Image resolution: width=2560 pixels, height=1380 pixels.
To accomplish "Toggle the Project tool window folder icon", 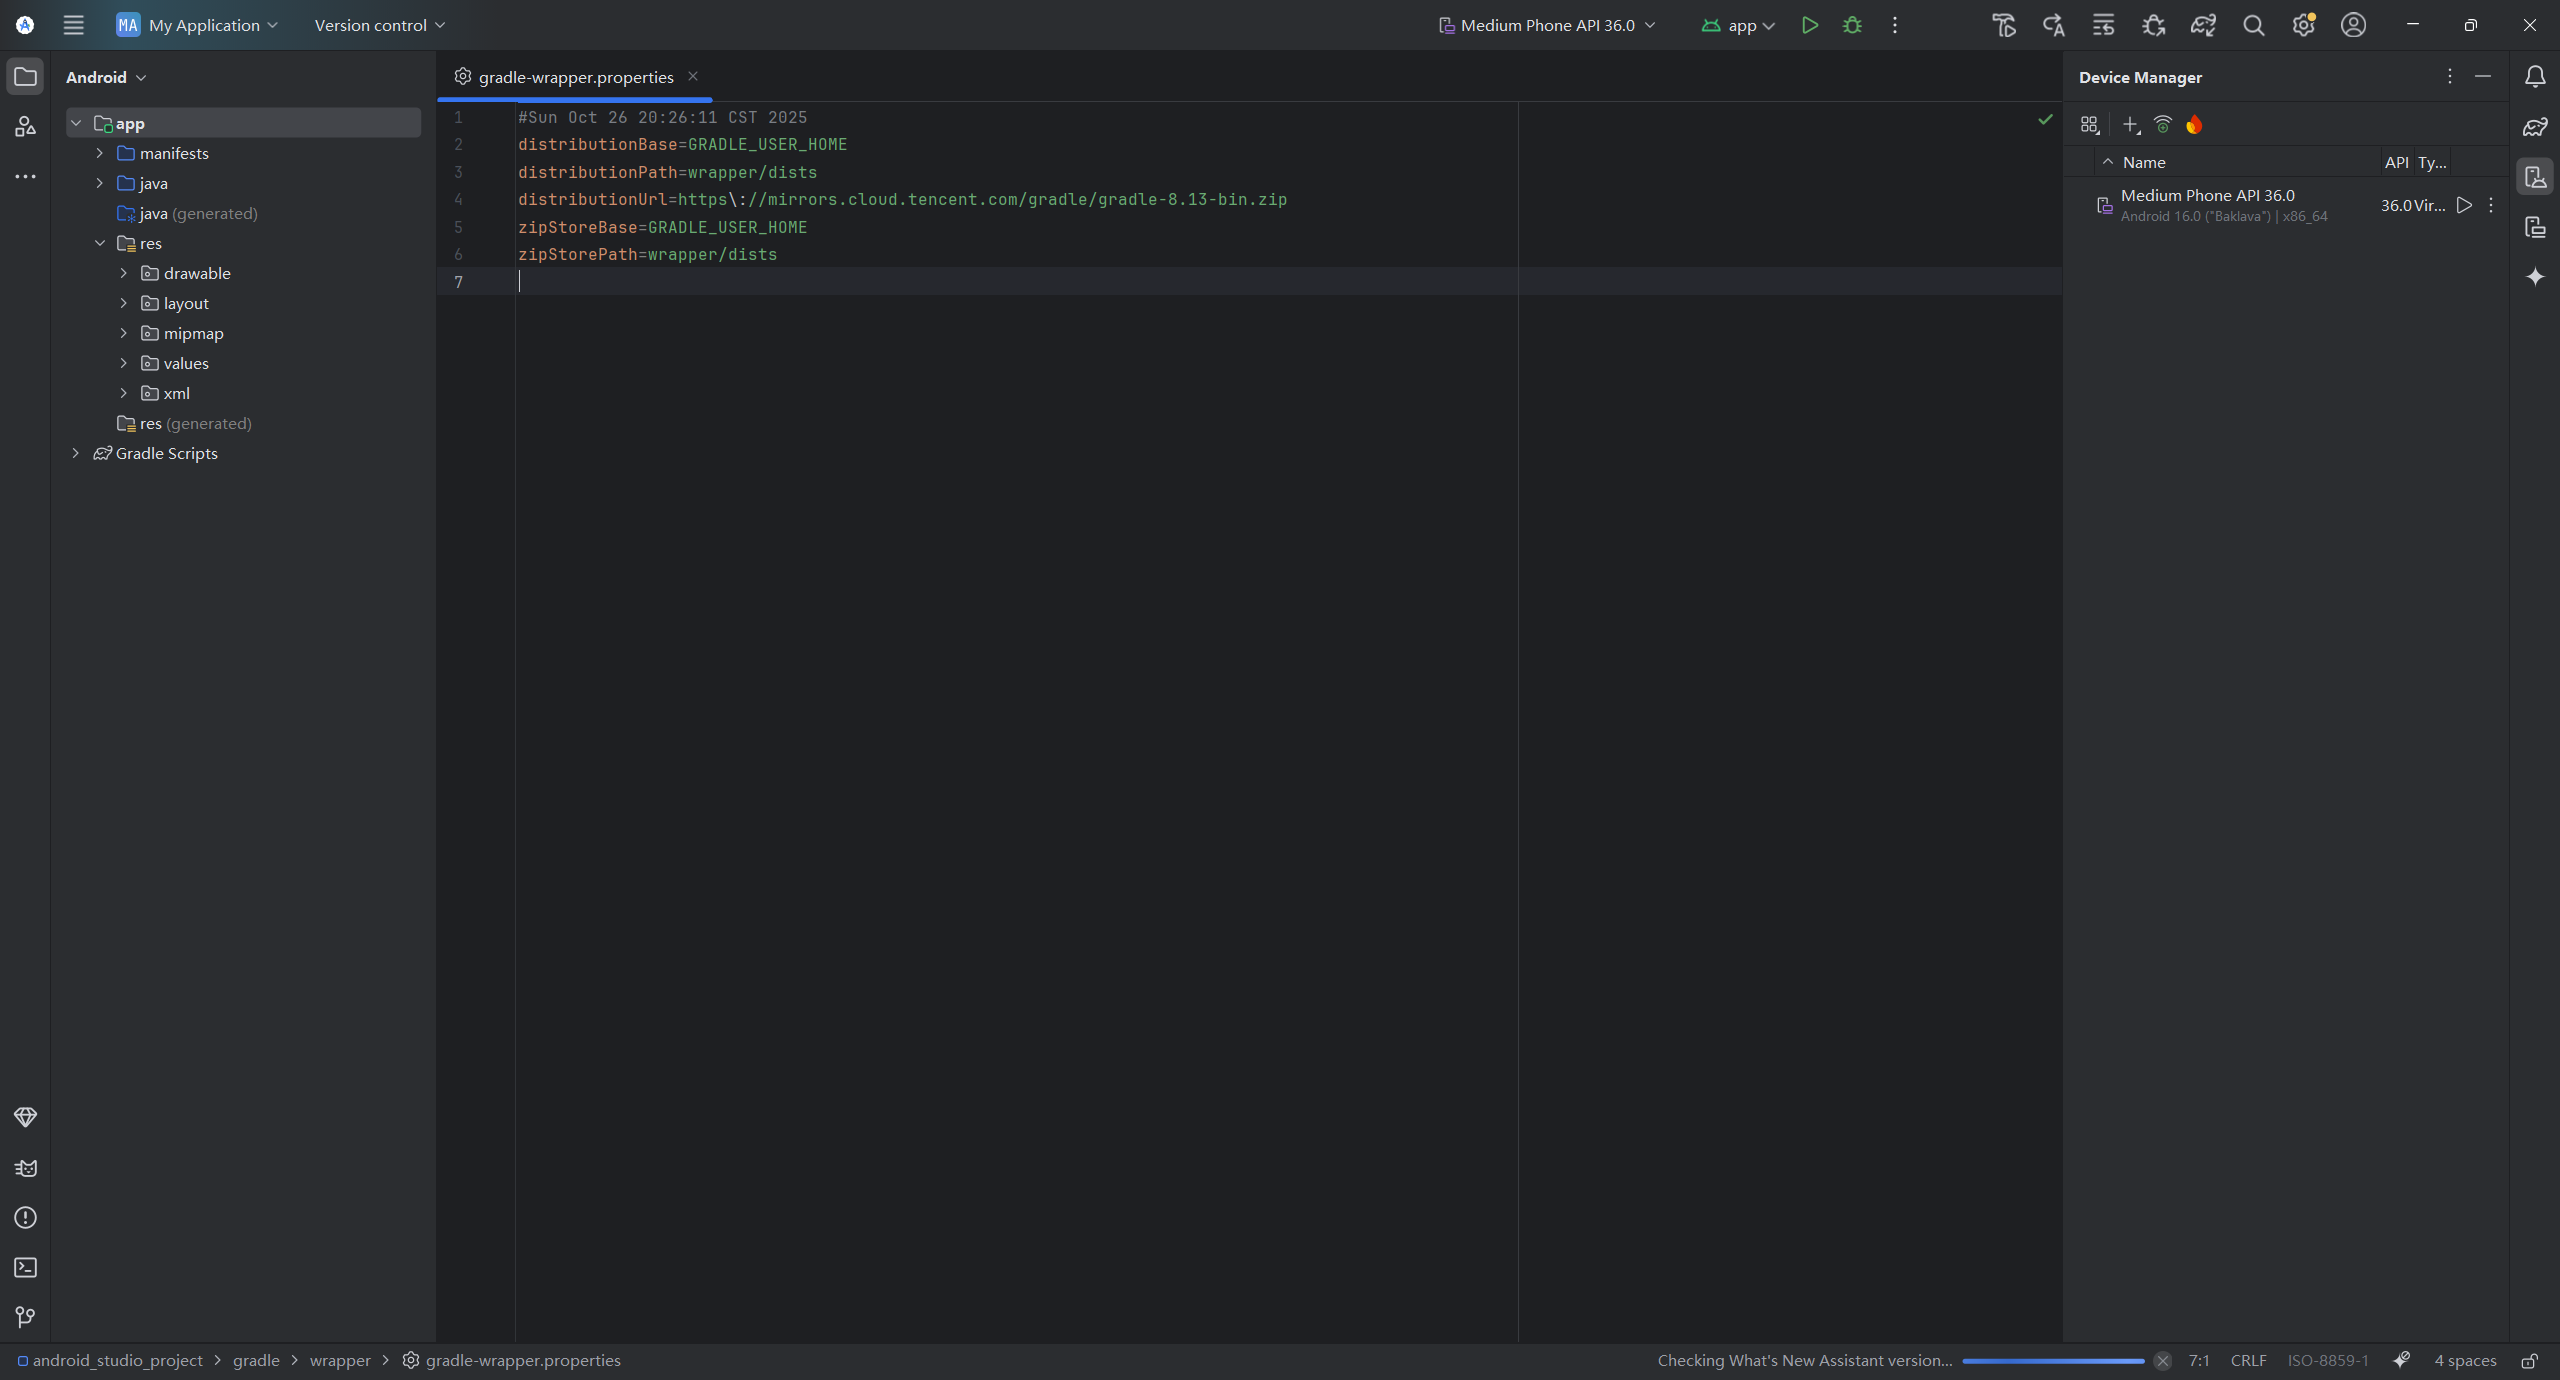I will click(x=25, y=77).
